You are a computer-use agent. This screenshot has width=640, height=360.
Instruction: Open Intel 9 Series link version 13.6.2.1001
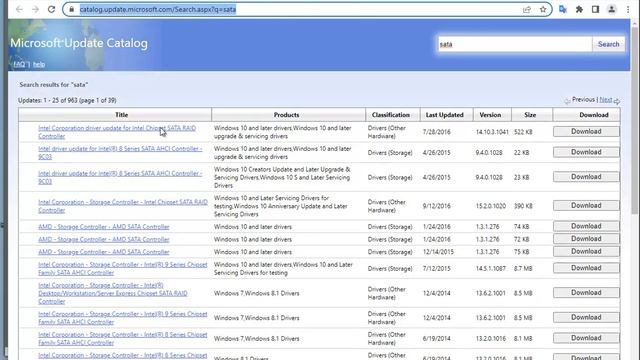click(x=122, y=318)
